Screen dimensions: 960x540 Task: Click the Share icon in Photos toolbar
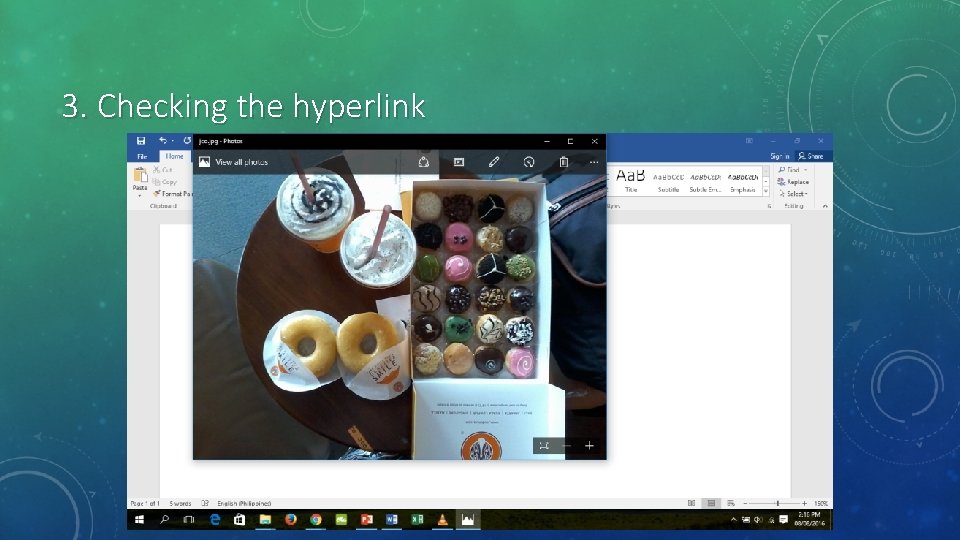pyautogui.click(x=424, y=162)
